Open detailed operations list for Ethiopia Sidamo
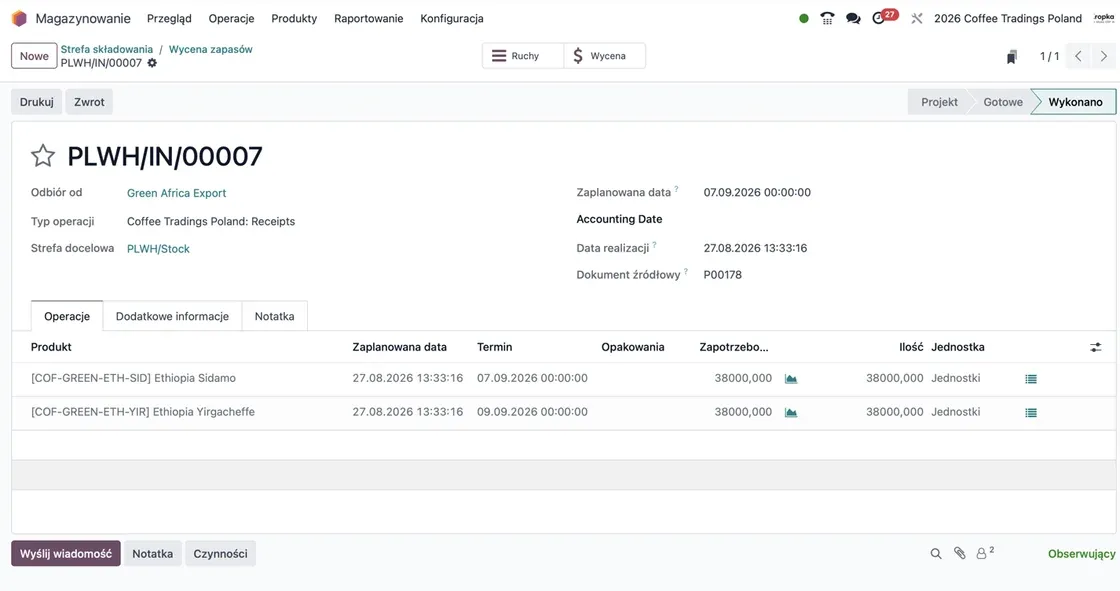Image resolution: width=1120 pixels, height=591 pixels. pyautogui.click(x=1031, y=379)
